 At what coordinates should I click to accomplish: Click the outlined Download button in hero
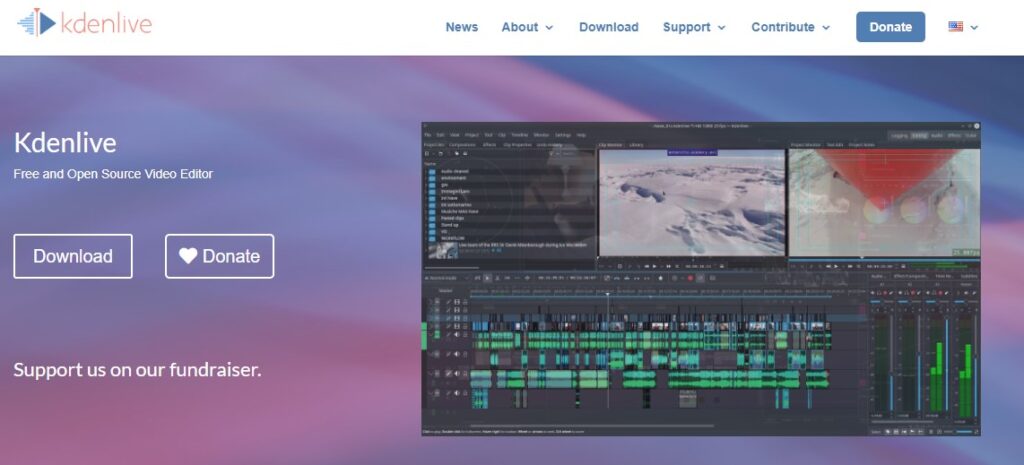[73, 256]
